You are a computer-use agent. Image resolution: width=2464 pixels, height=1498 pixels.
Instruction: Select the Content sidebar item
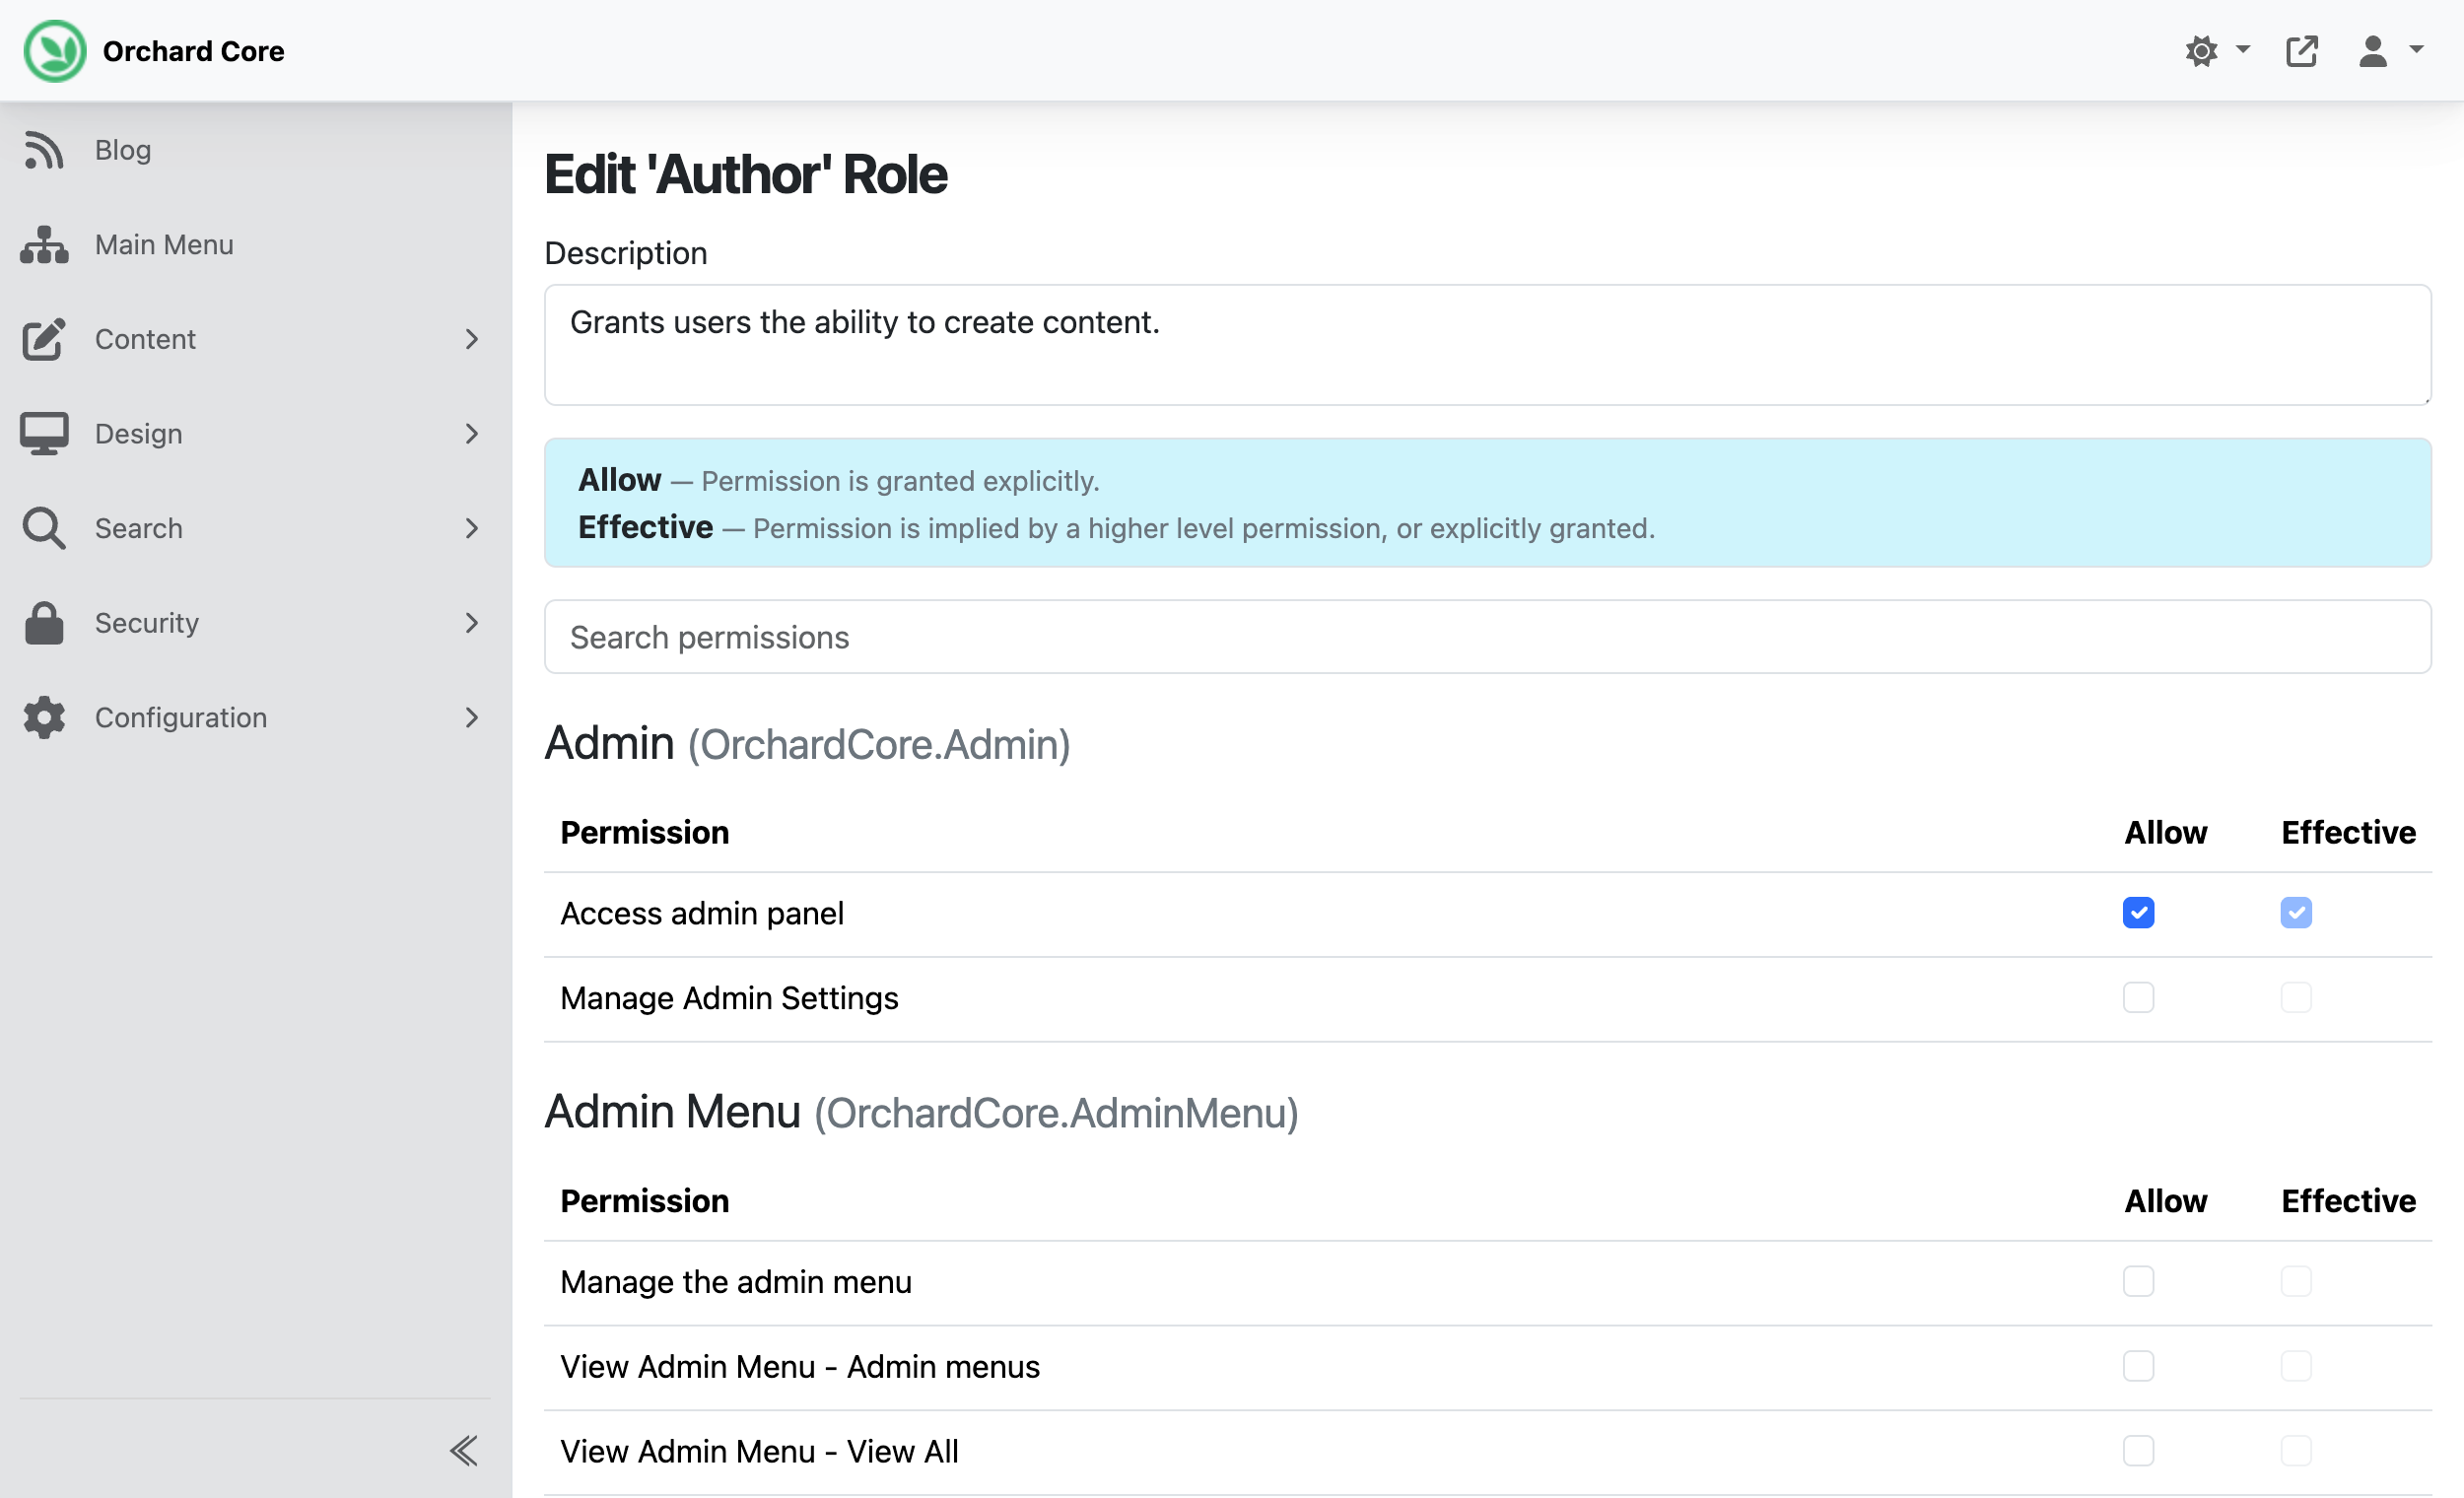(256, 339)
